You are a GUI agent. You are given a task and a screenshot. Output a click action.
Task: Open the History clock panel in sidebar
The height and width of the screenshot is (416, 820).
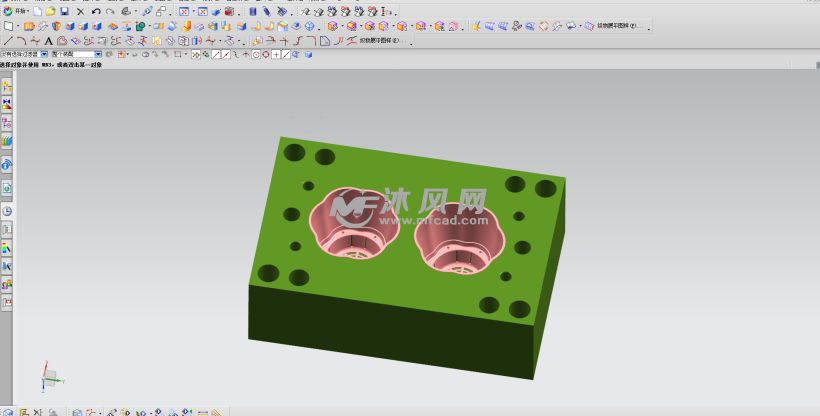pos(7,211)
